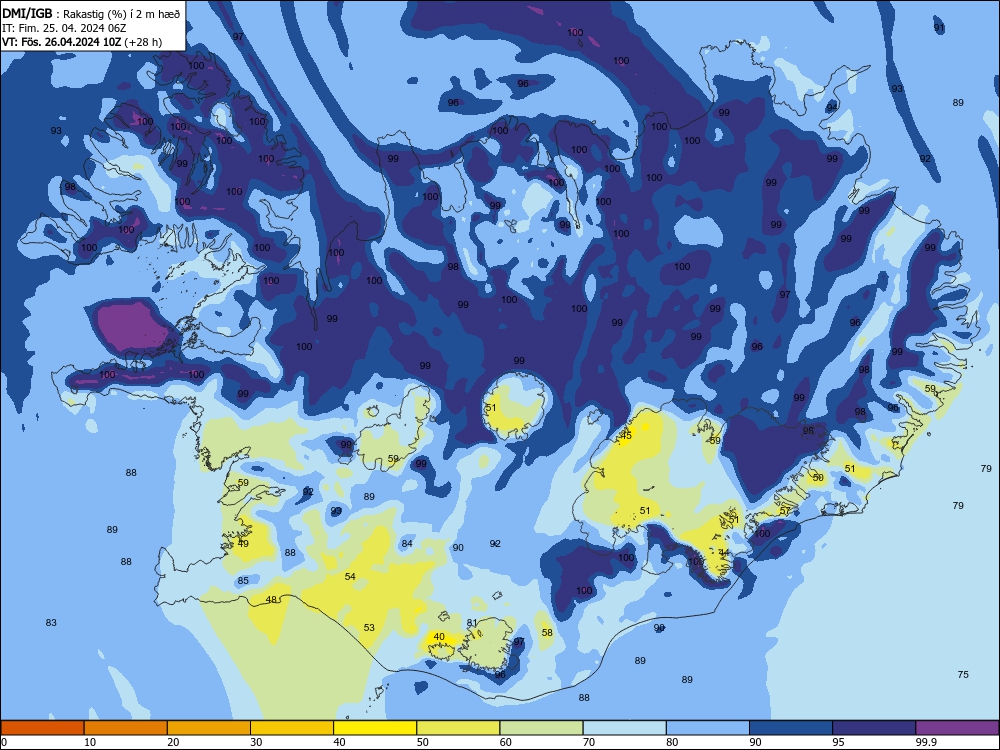Click the '20' legend tick label
1000x750 pixels.
click(173, 742)
